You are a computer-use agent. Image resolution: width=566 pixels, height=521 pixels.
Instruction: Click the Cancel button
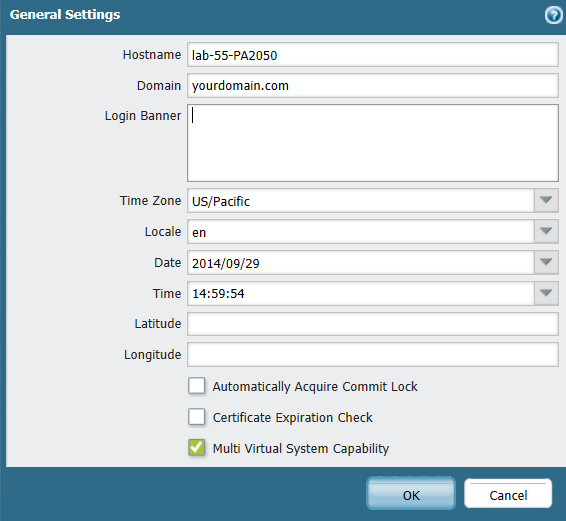tap(508, 494)
